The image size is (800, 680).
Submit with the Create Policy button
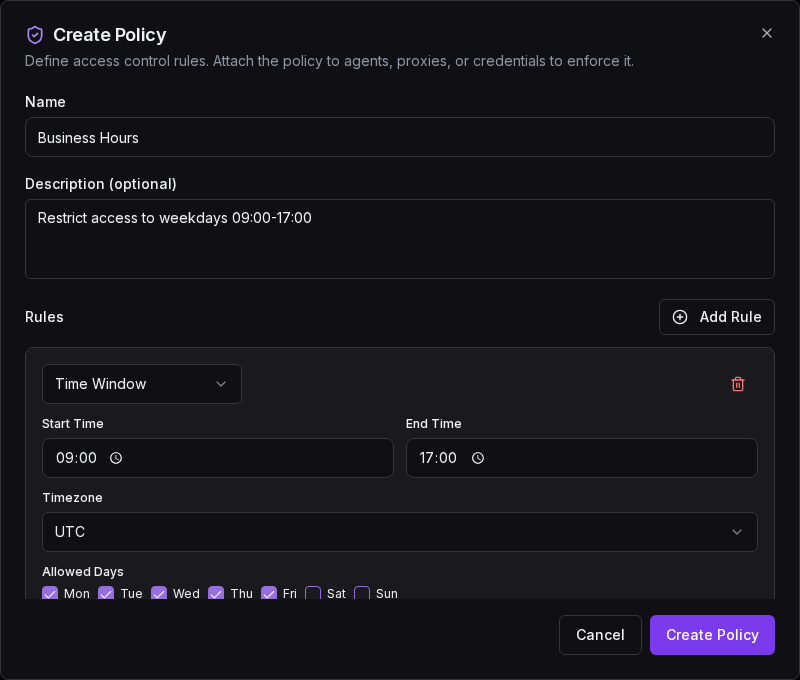712,635
